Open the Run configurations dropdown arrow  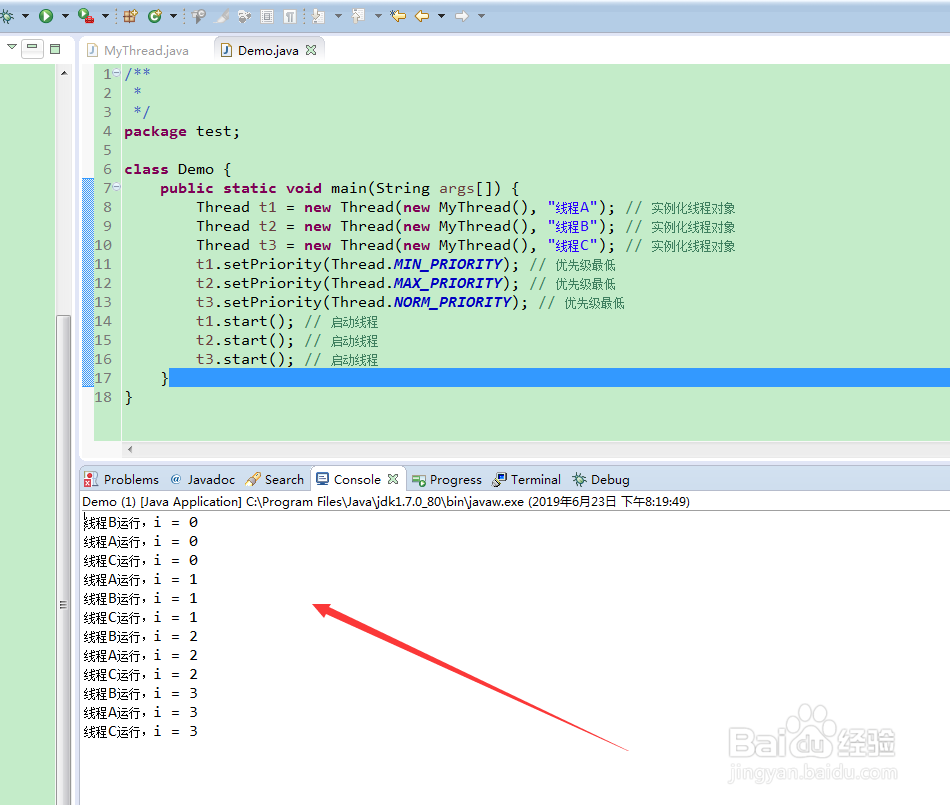[65, 16]
